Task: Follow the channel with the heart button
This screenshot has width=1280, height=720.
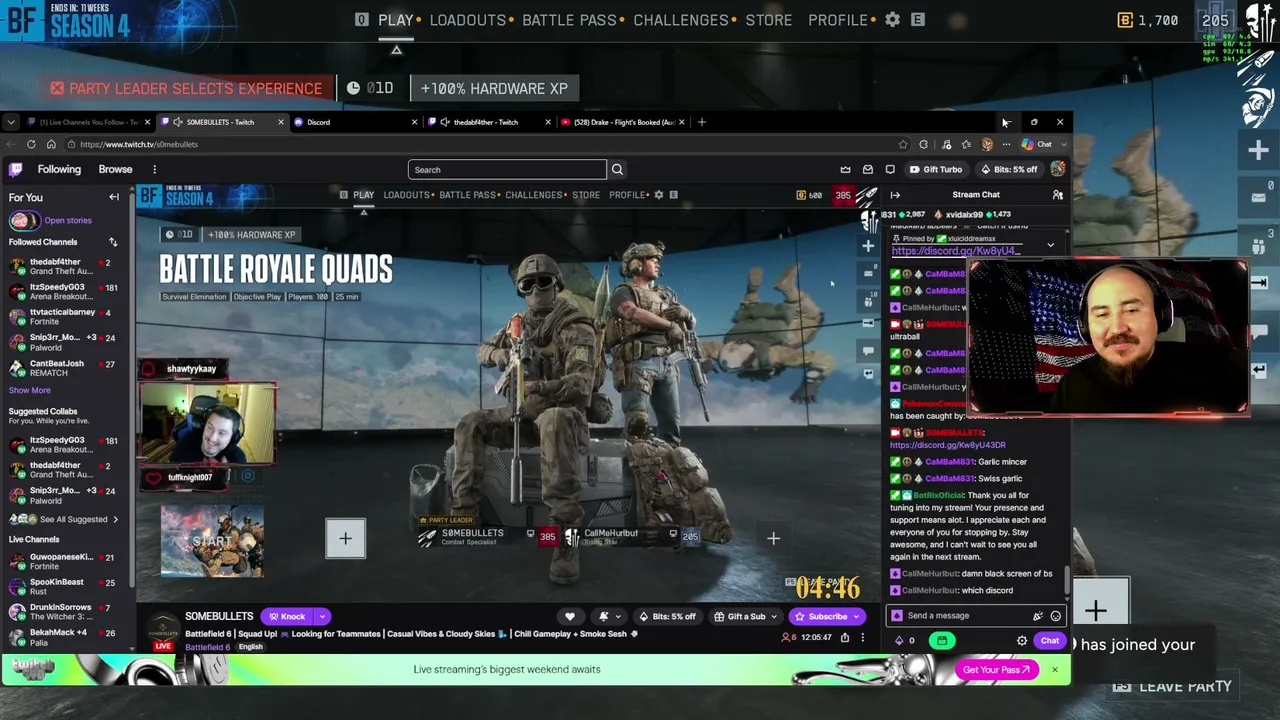Action: point(570,616)
